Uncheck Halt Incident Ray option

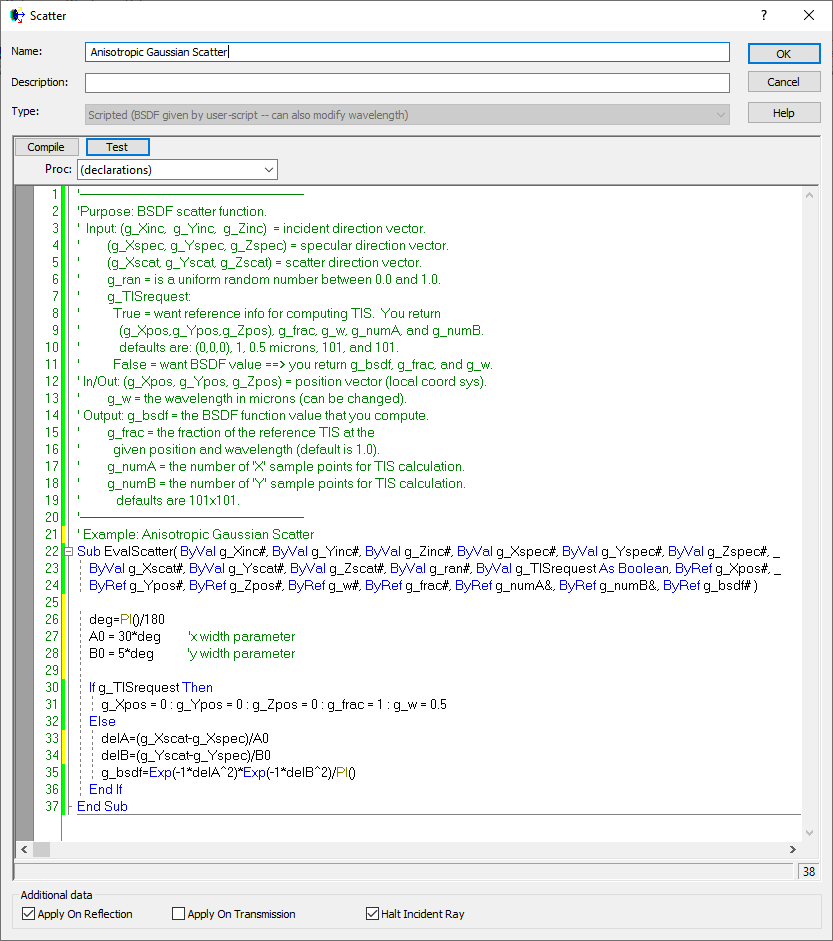pyautogui.click(x=373, y=914)
